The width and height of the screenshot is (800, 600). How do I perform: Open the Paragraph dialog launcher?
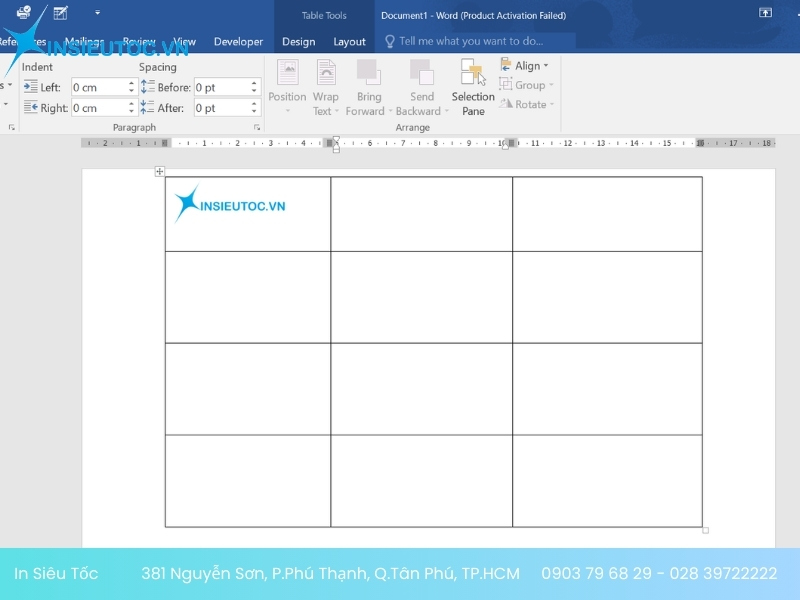(x=257, y=128)
